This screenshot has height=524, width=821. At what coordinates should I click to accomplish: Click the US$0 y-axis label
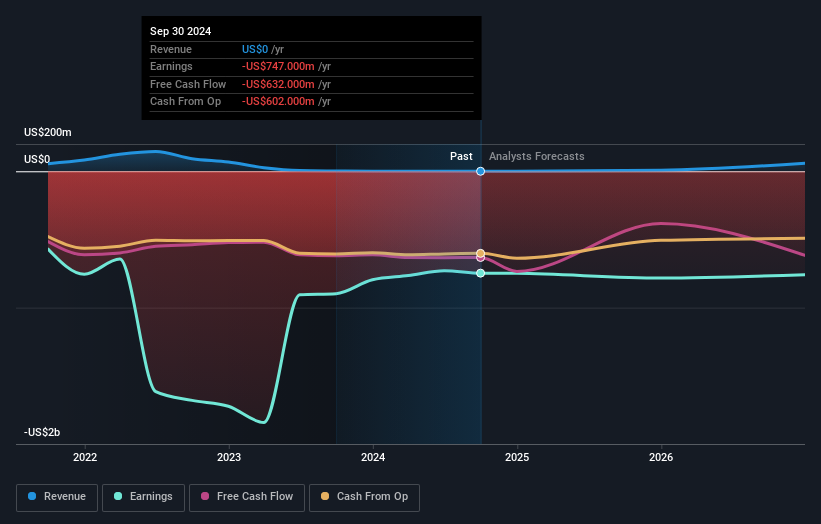pyautogui.click(x=37, y=159)
